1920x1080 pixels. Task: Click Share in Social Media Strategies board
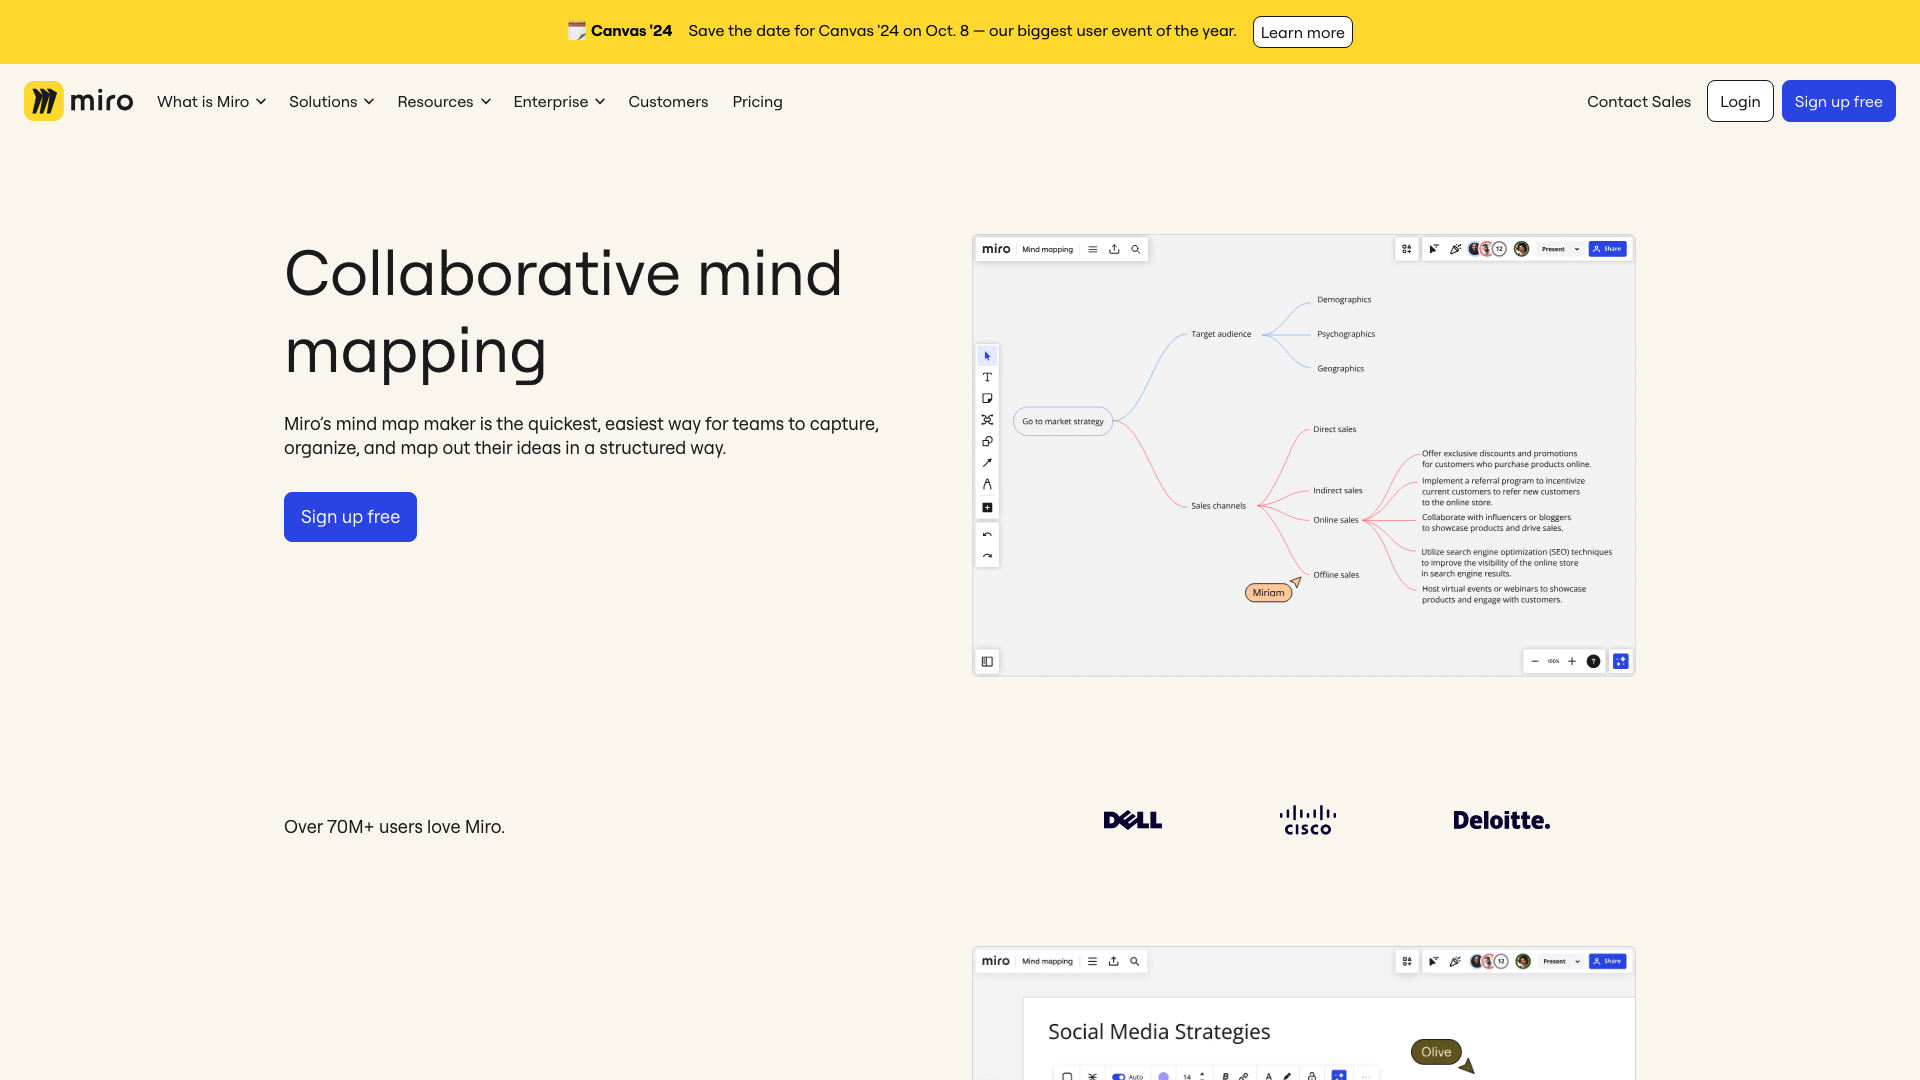(1607, 961)
